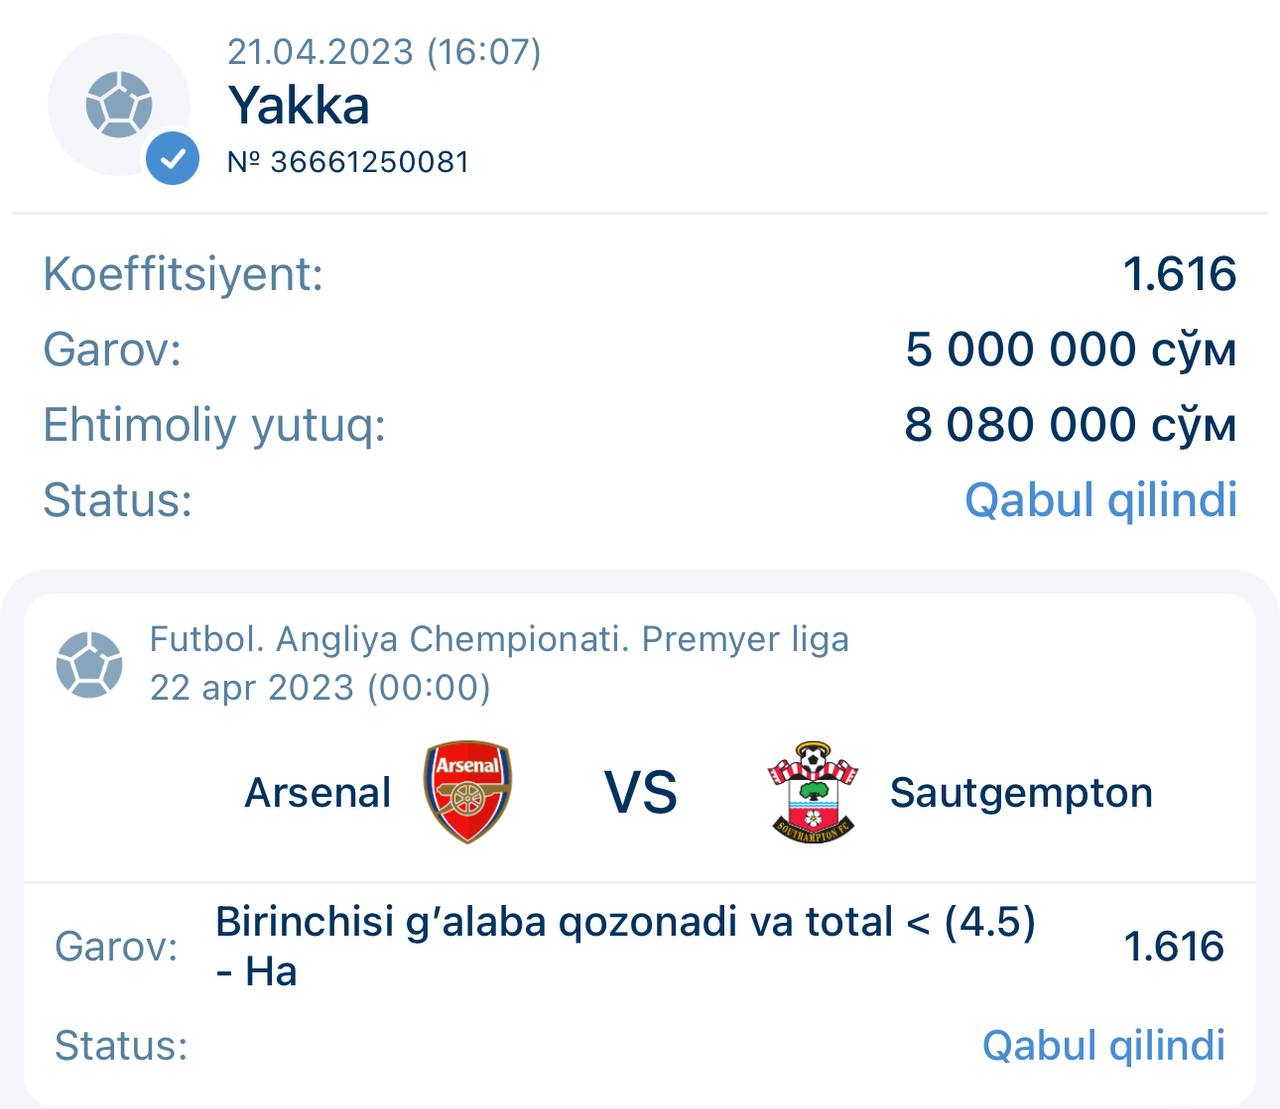Click the league title Futbol. Angliya Chempionati

[498, 639]
